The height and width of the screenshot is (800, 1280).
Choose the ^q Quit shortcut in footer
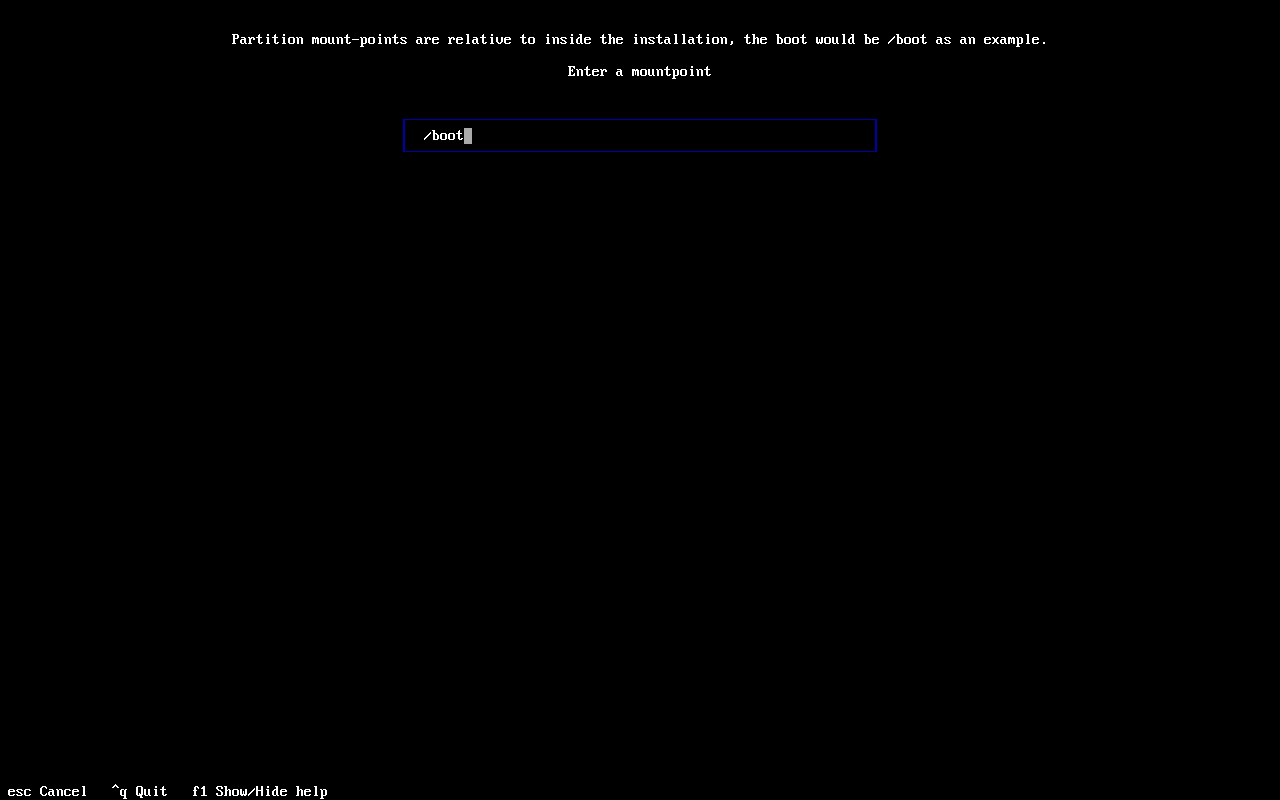click(139, 791)
